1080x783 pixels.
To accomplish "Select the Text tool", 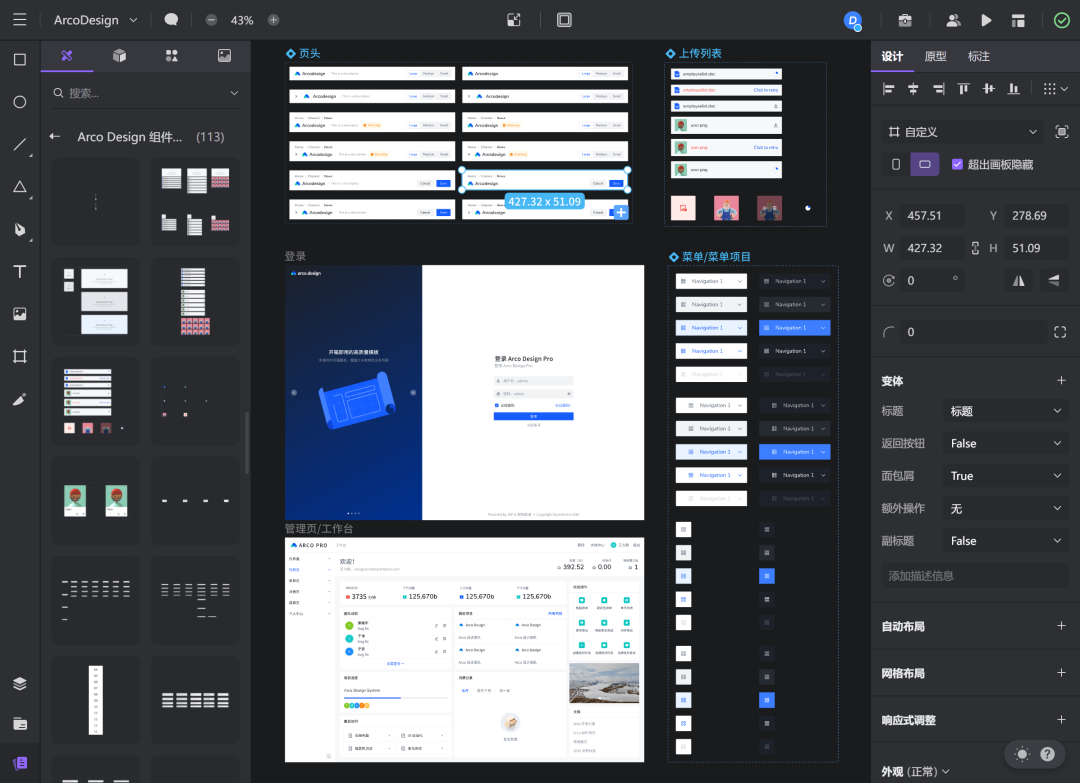I will (x=20, y=271).
